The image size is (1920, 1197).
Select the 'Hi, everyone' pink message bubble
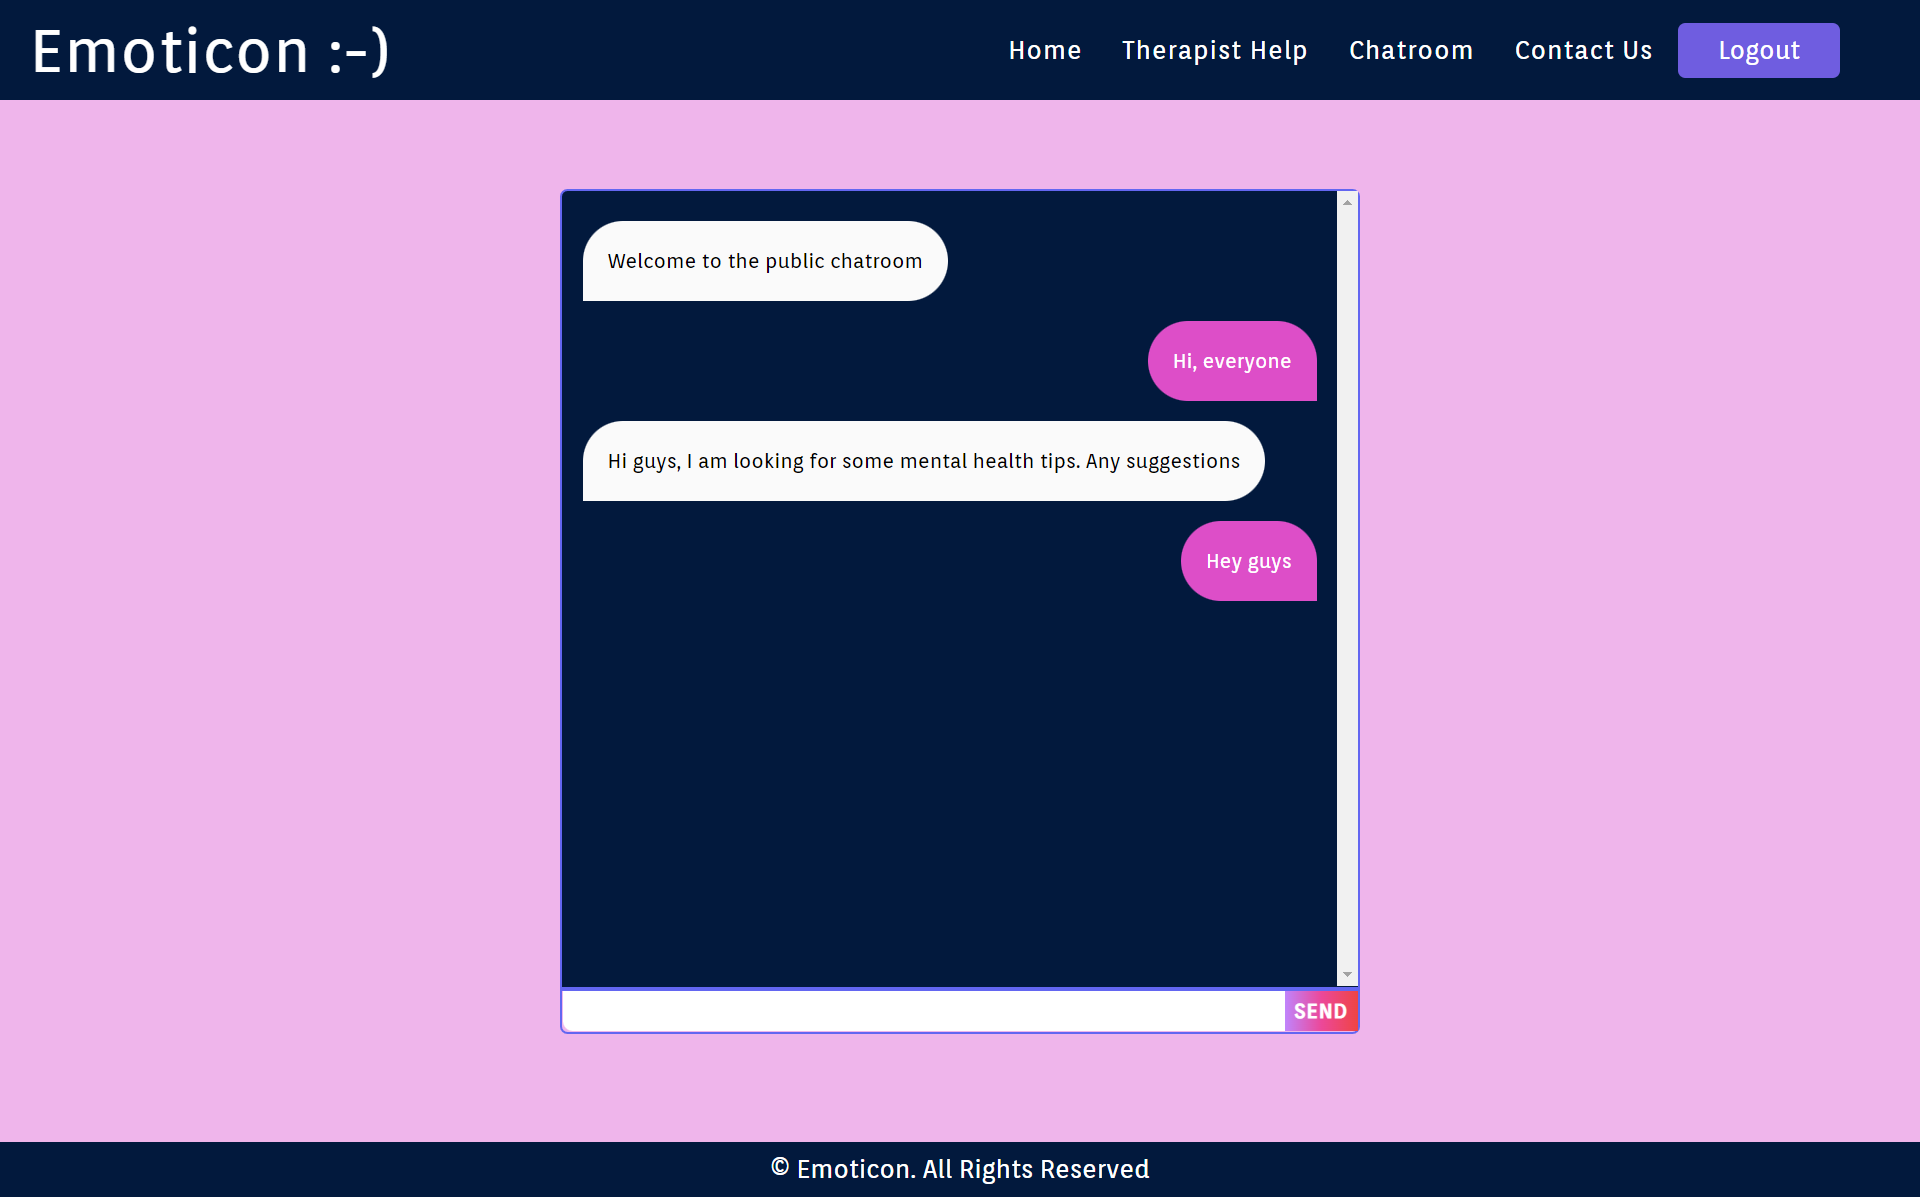pyautogui.click(x=1232, y=361)
